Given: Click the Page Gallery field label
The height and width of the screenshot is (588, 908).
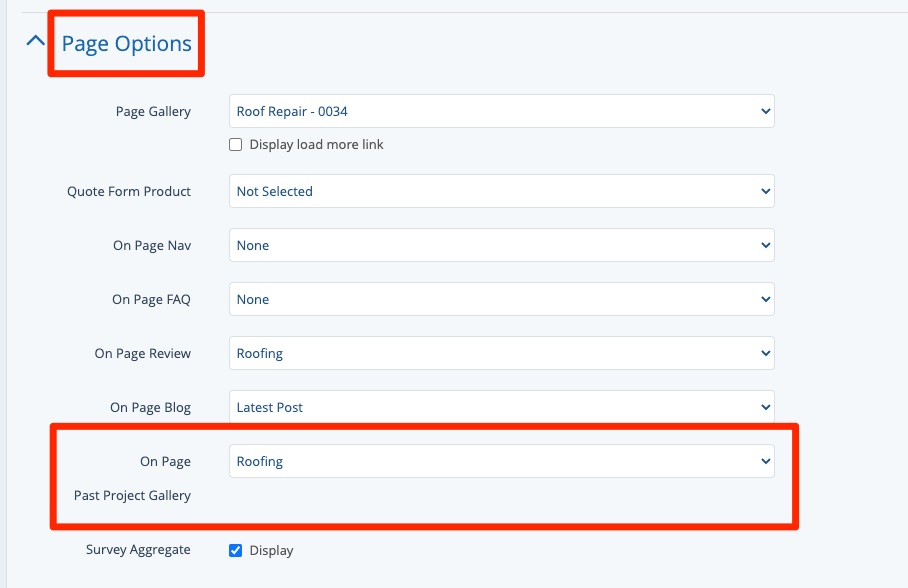Looking at the screenshot, I should pyautogui.click(x=153, y=112).
